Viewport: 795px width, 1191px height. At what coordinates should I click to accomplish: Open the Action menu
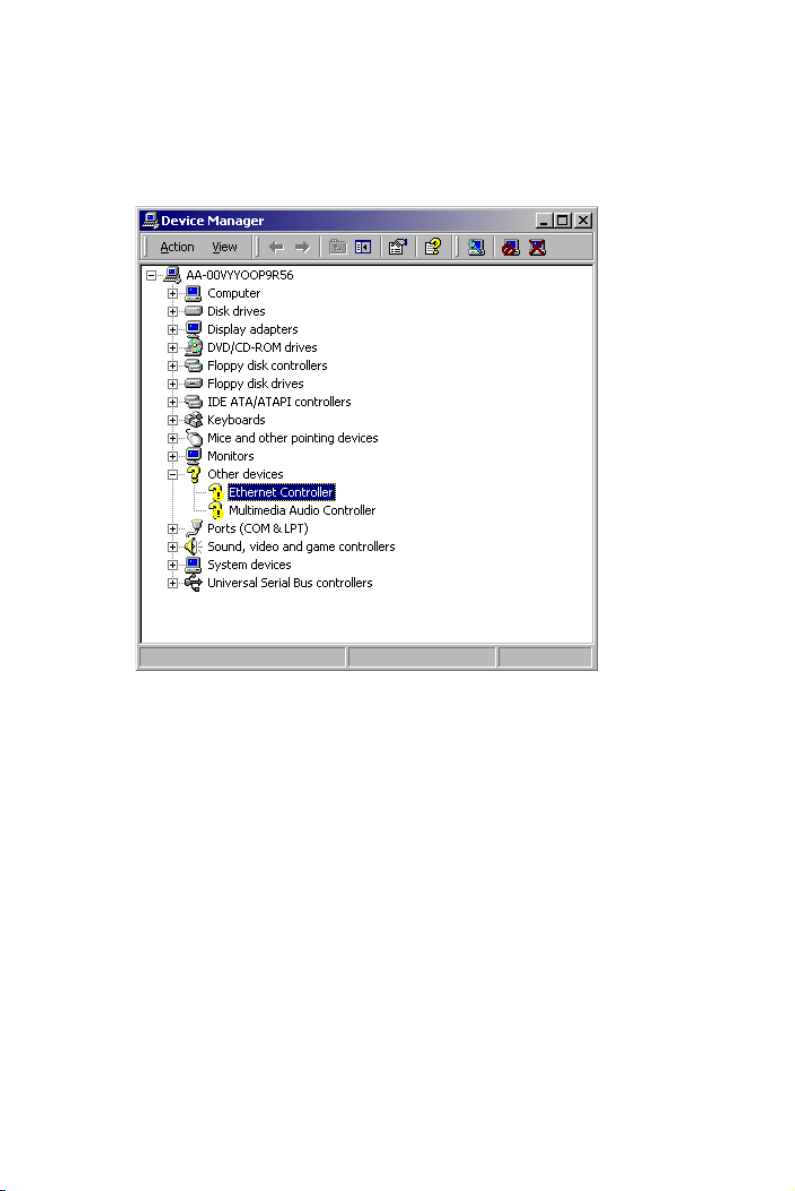point(177,247)
